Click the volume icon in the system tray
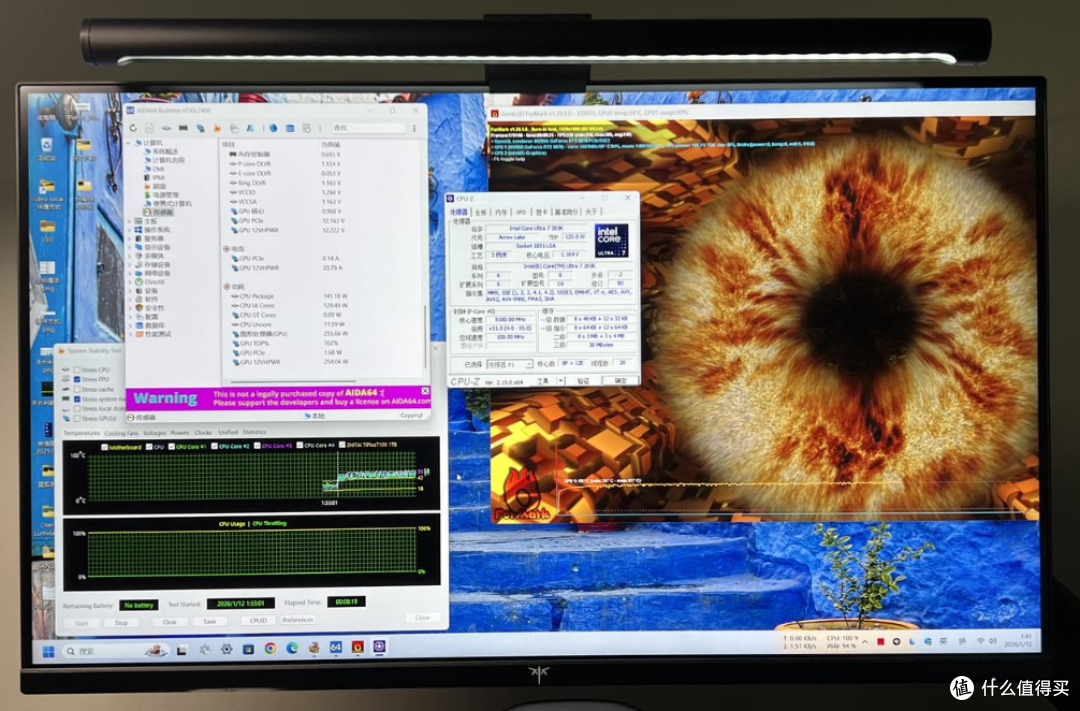Viewport: 1080px width, 711px height. [x=993, y=641]
